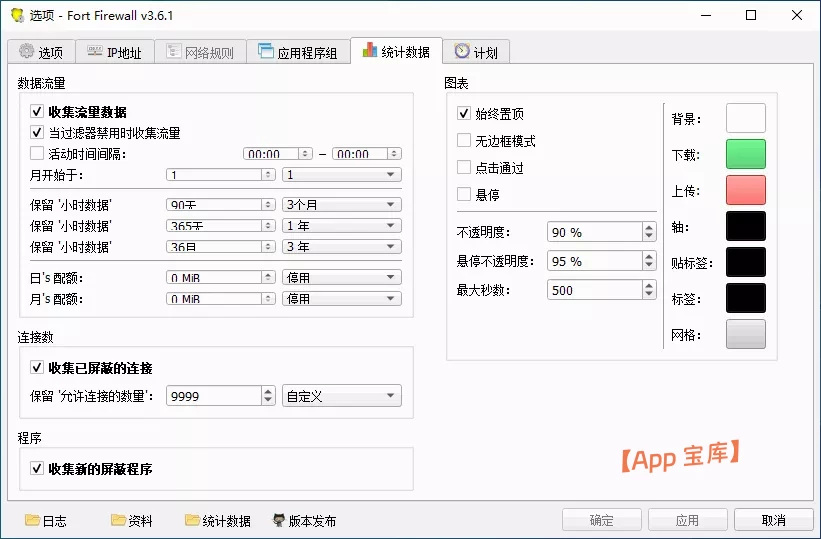
Task: Click the GitHub cat icon for 版本发布
Action: pos(279,520)
